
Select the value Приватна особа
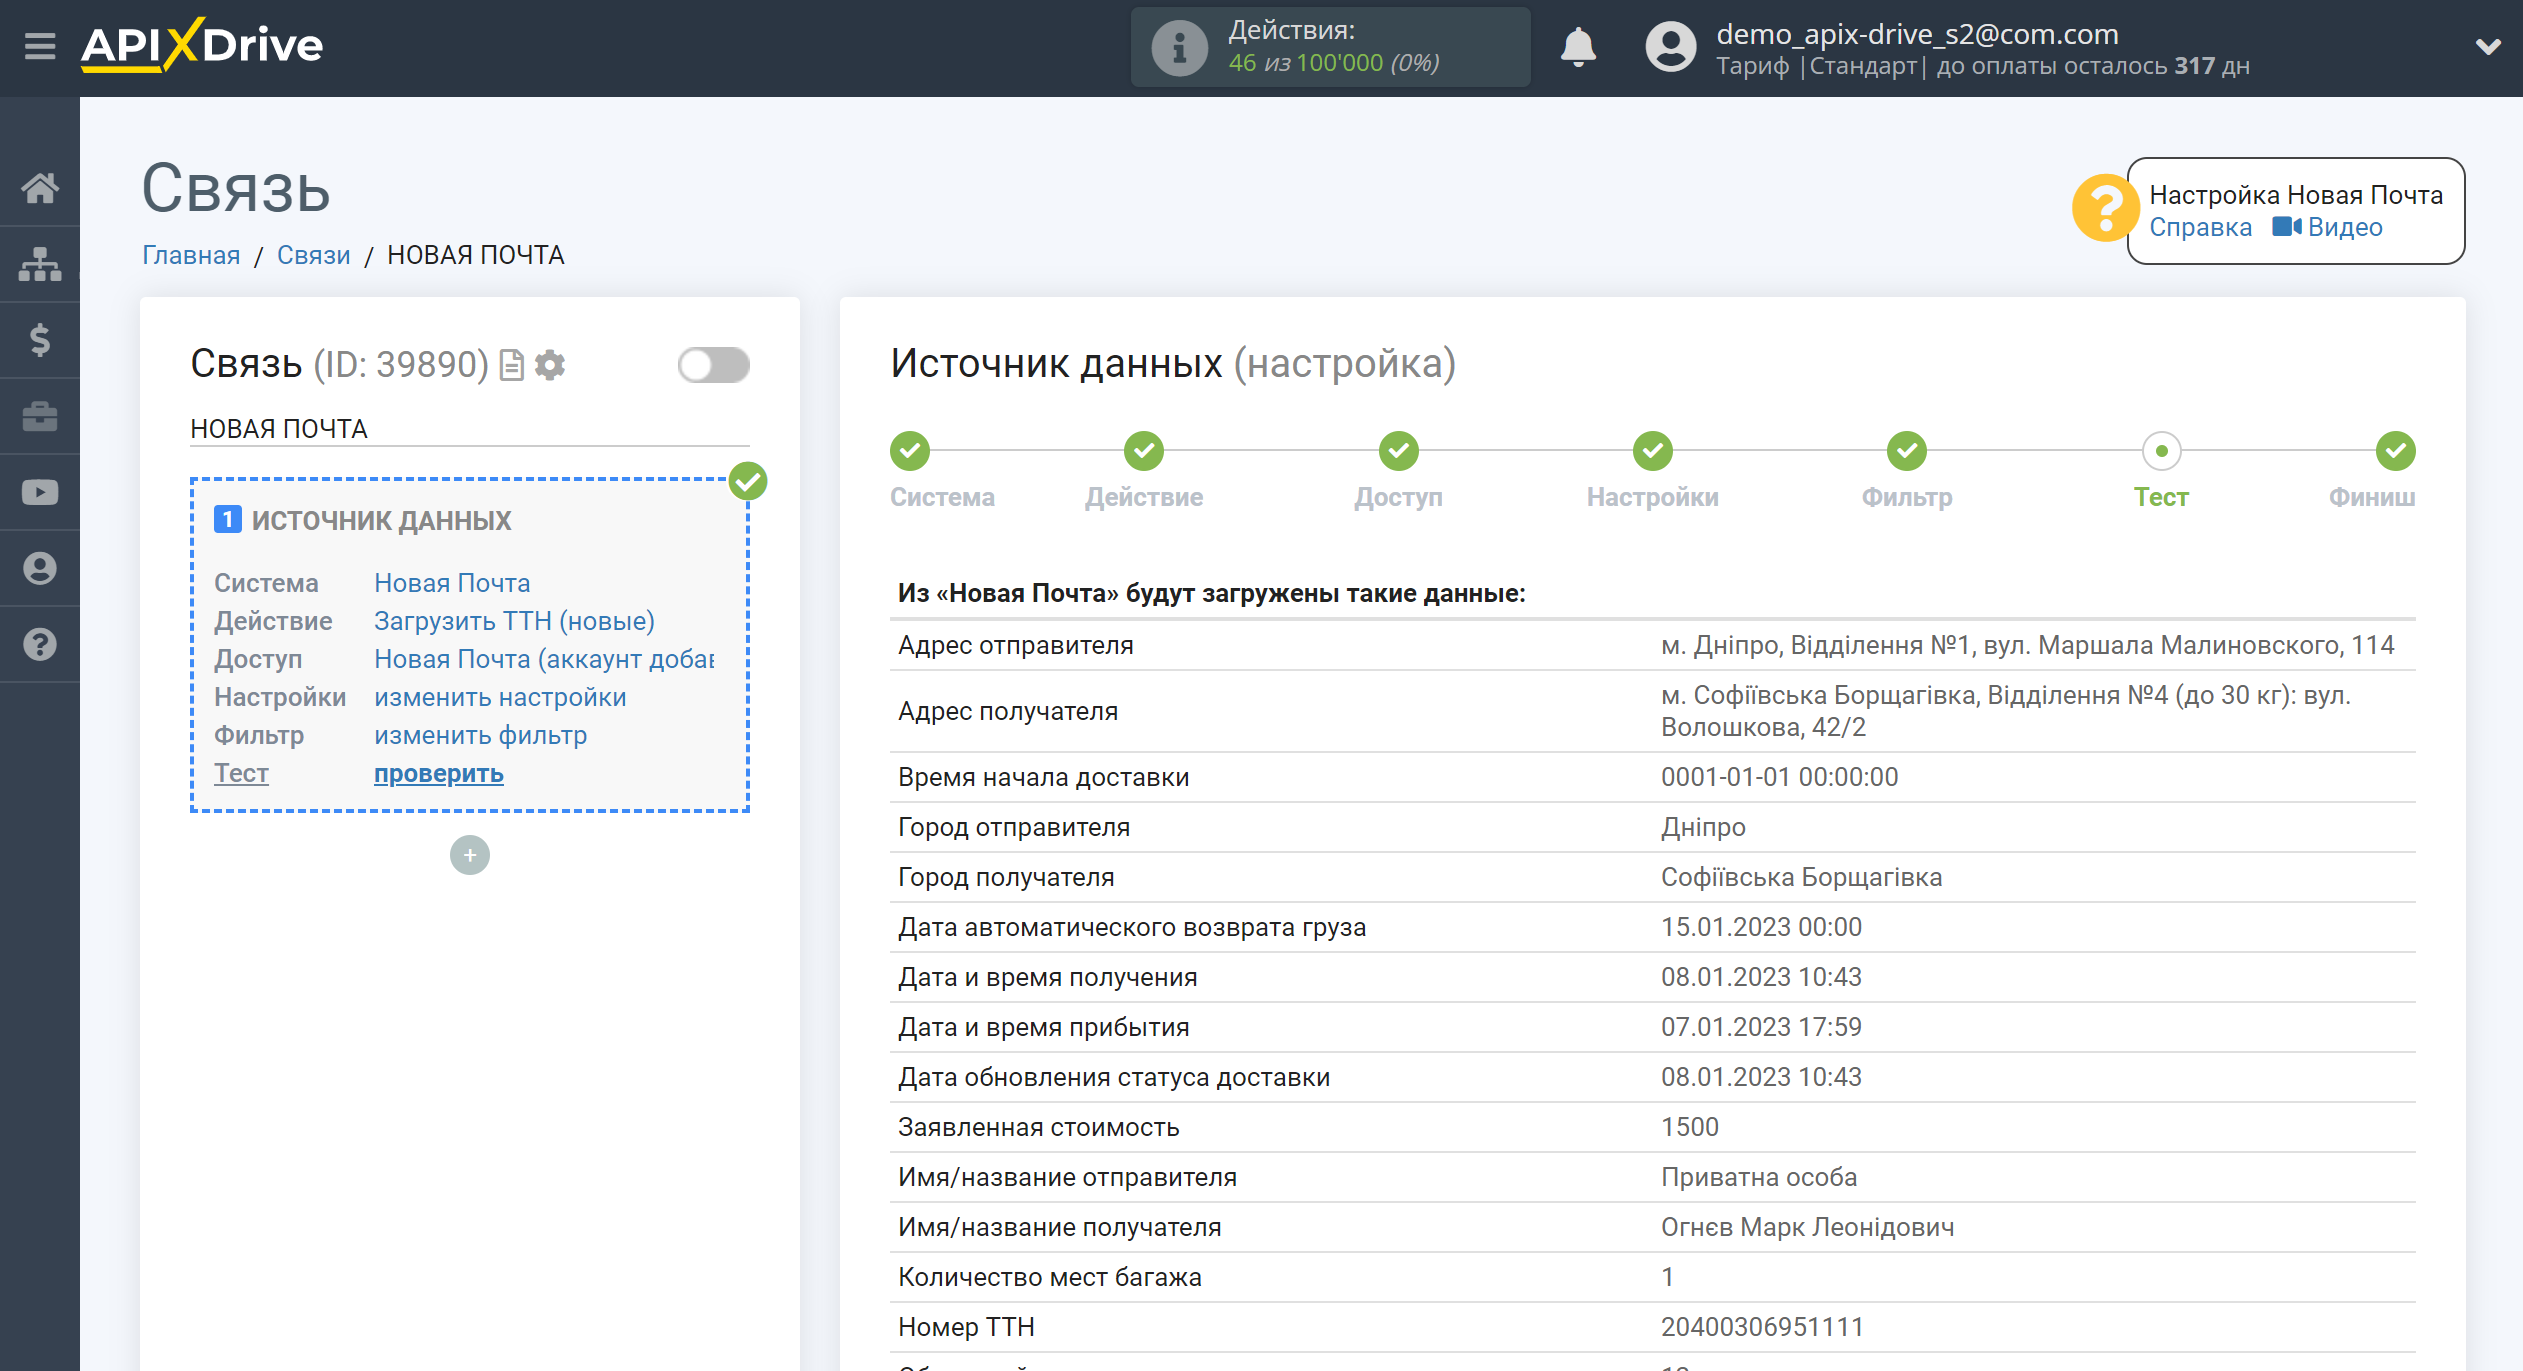pos(1759,1177)
